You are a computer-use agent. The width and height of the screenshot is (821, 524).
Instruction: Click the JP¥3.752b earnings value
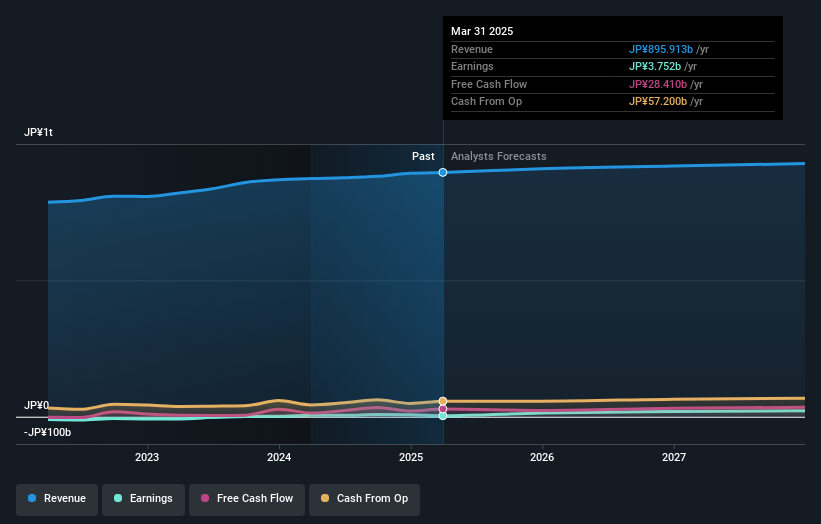[655, 66]
